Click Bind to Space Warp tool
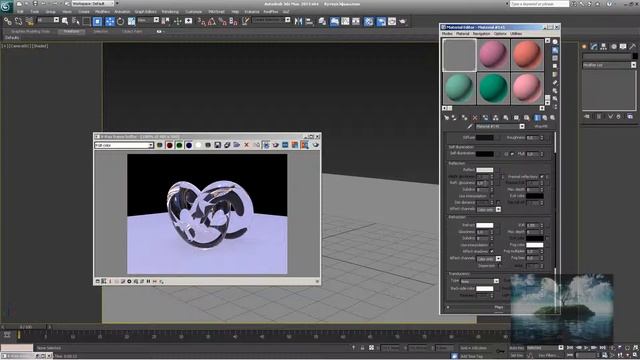This screenshot has height=360, width=640. (29, 21)
